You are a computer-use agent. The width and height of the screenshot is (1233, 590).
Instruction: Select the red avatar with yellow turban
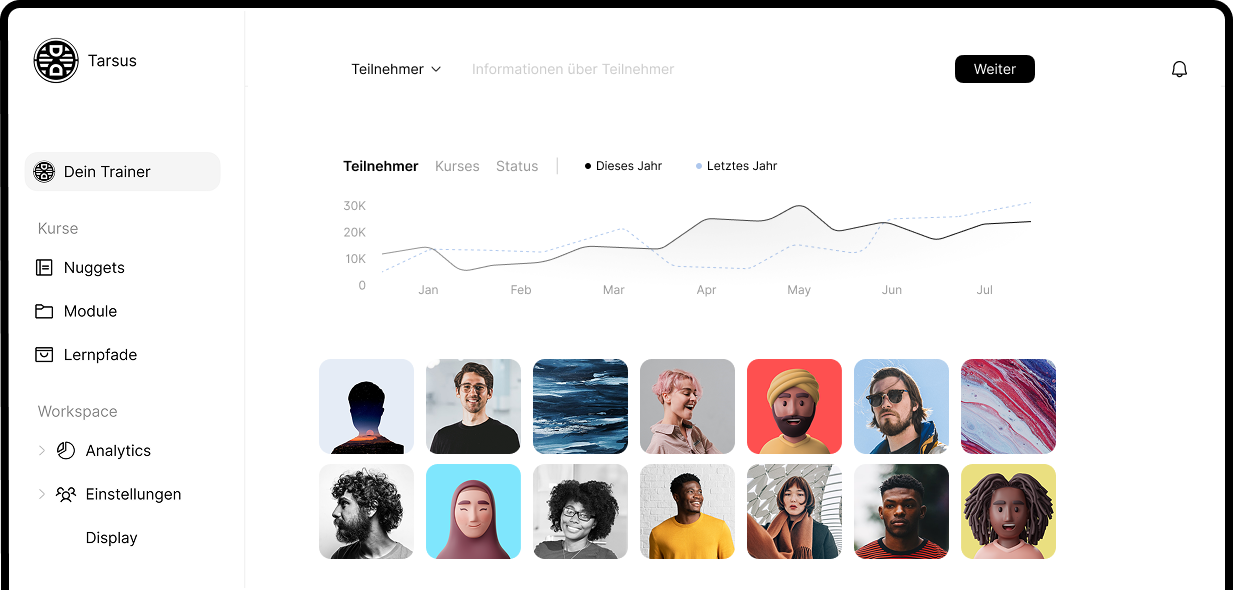click(x=794, y=407)
